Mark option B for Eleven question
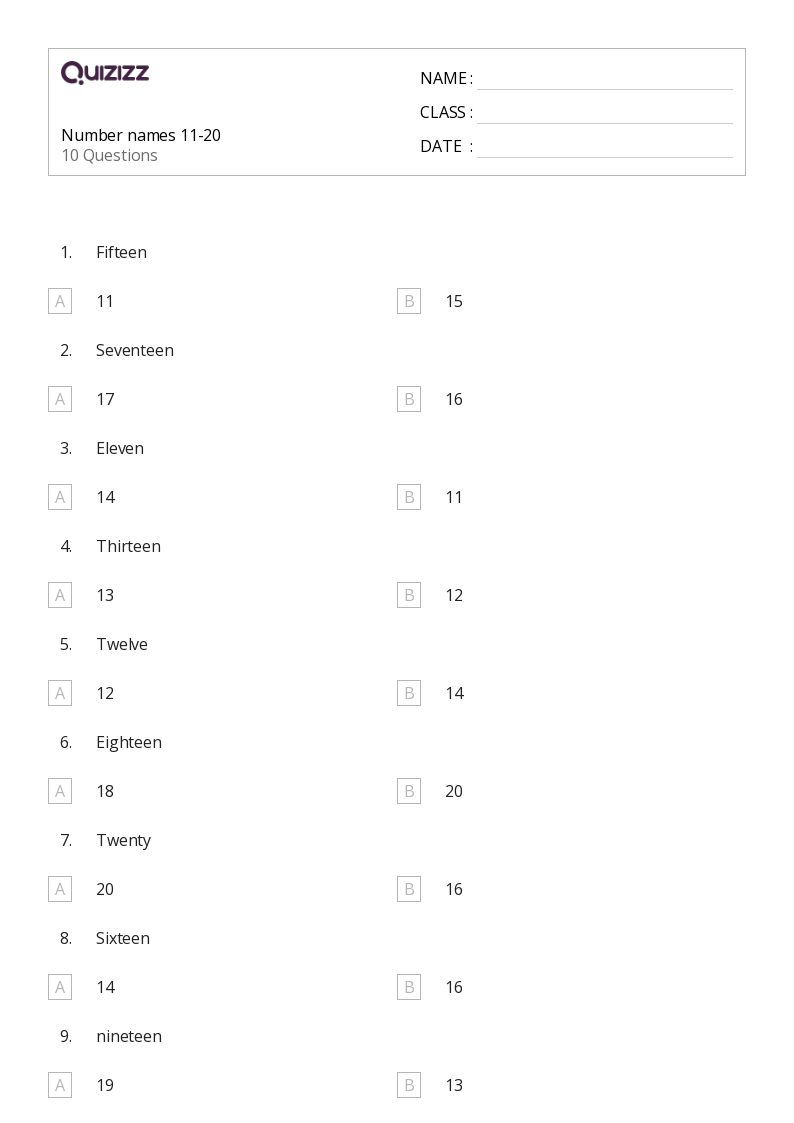The width and height of the screenshot is (794, 1123). 409,497
